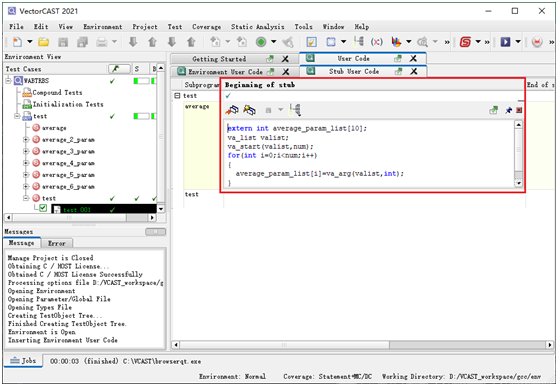Click the second test-compile icon in stub editor

(x=249, y=110)
